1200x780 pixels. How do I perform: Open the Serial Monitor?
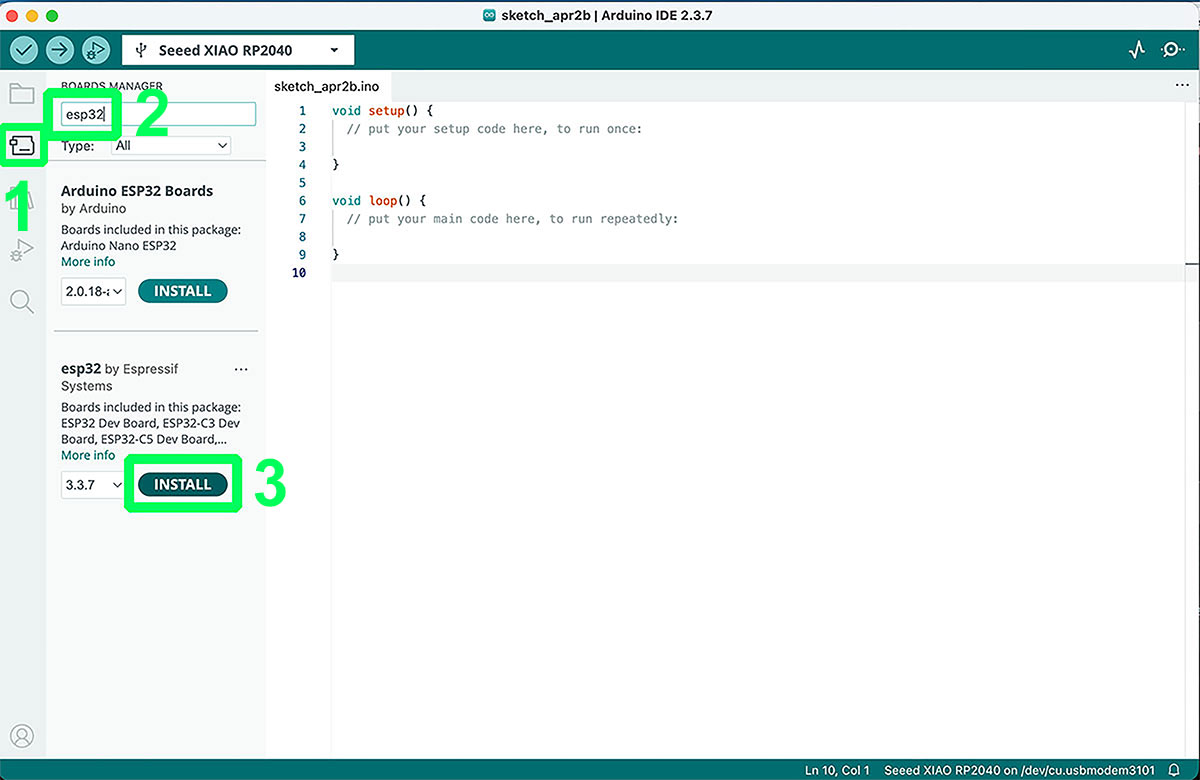coord(1172,49)
